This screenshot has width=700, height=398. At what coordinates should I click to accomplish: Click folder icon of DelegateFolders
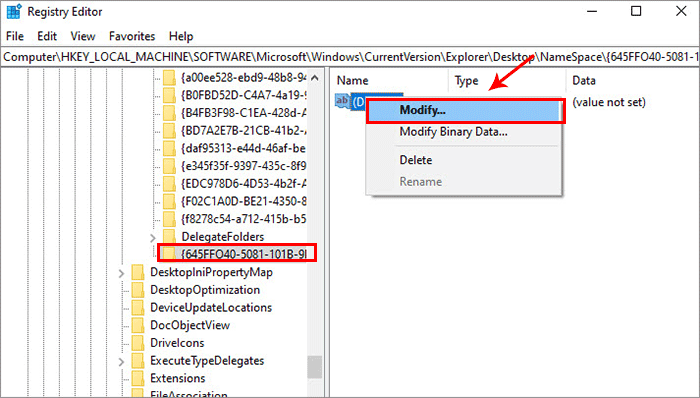[169, 236]
